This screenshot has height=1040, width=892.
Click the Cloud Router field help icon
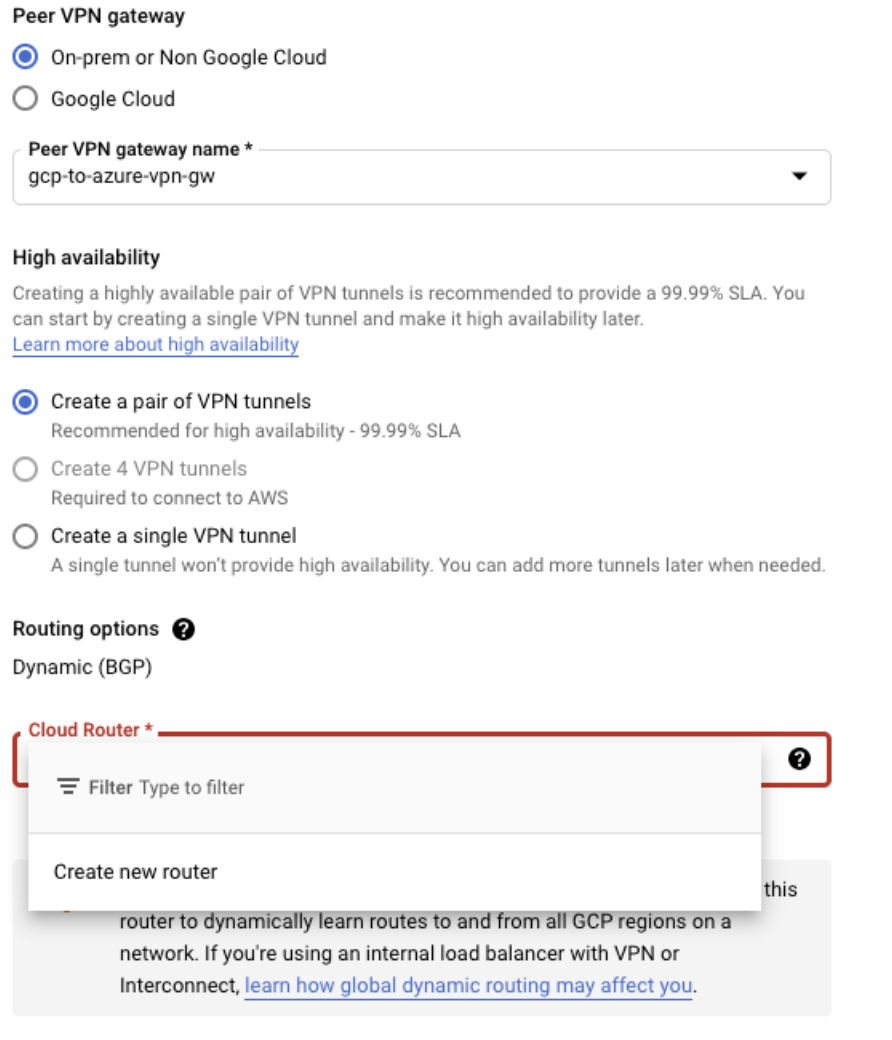click(x=799, y=759)
